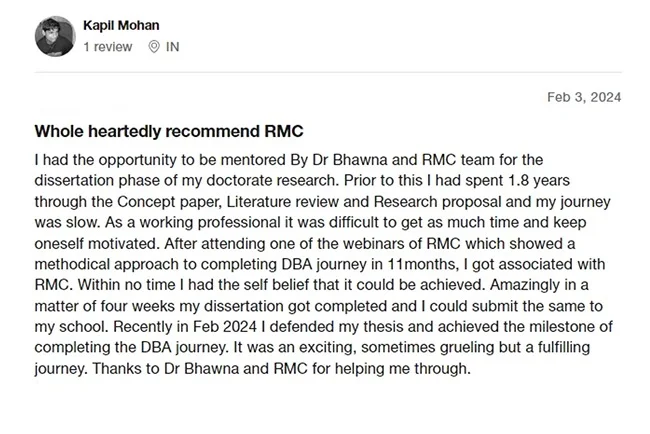Select the IN country code
This screenshot has width=650, height=434.
(172, 47)
